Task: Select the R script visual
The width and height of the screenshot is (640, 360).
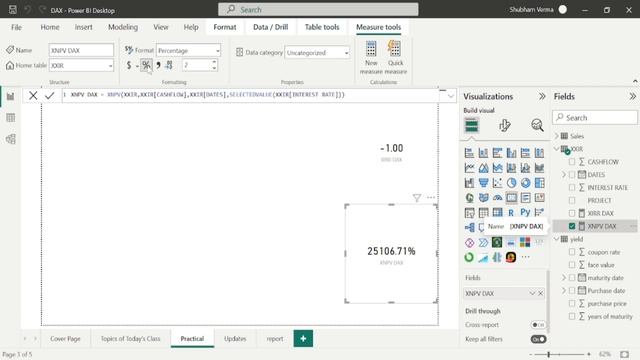Action: [x=511, y=213]
